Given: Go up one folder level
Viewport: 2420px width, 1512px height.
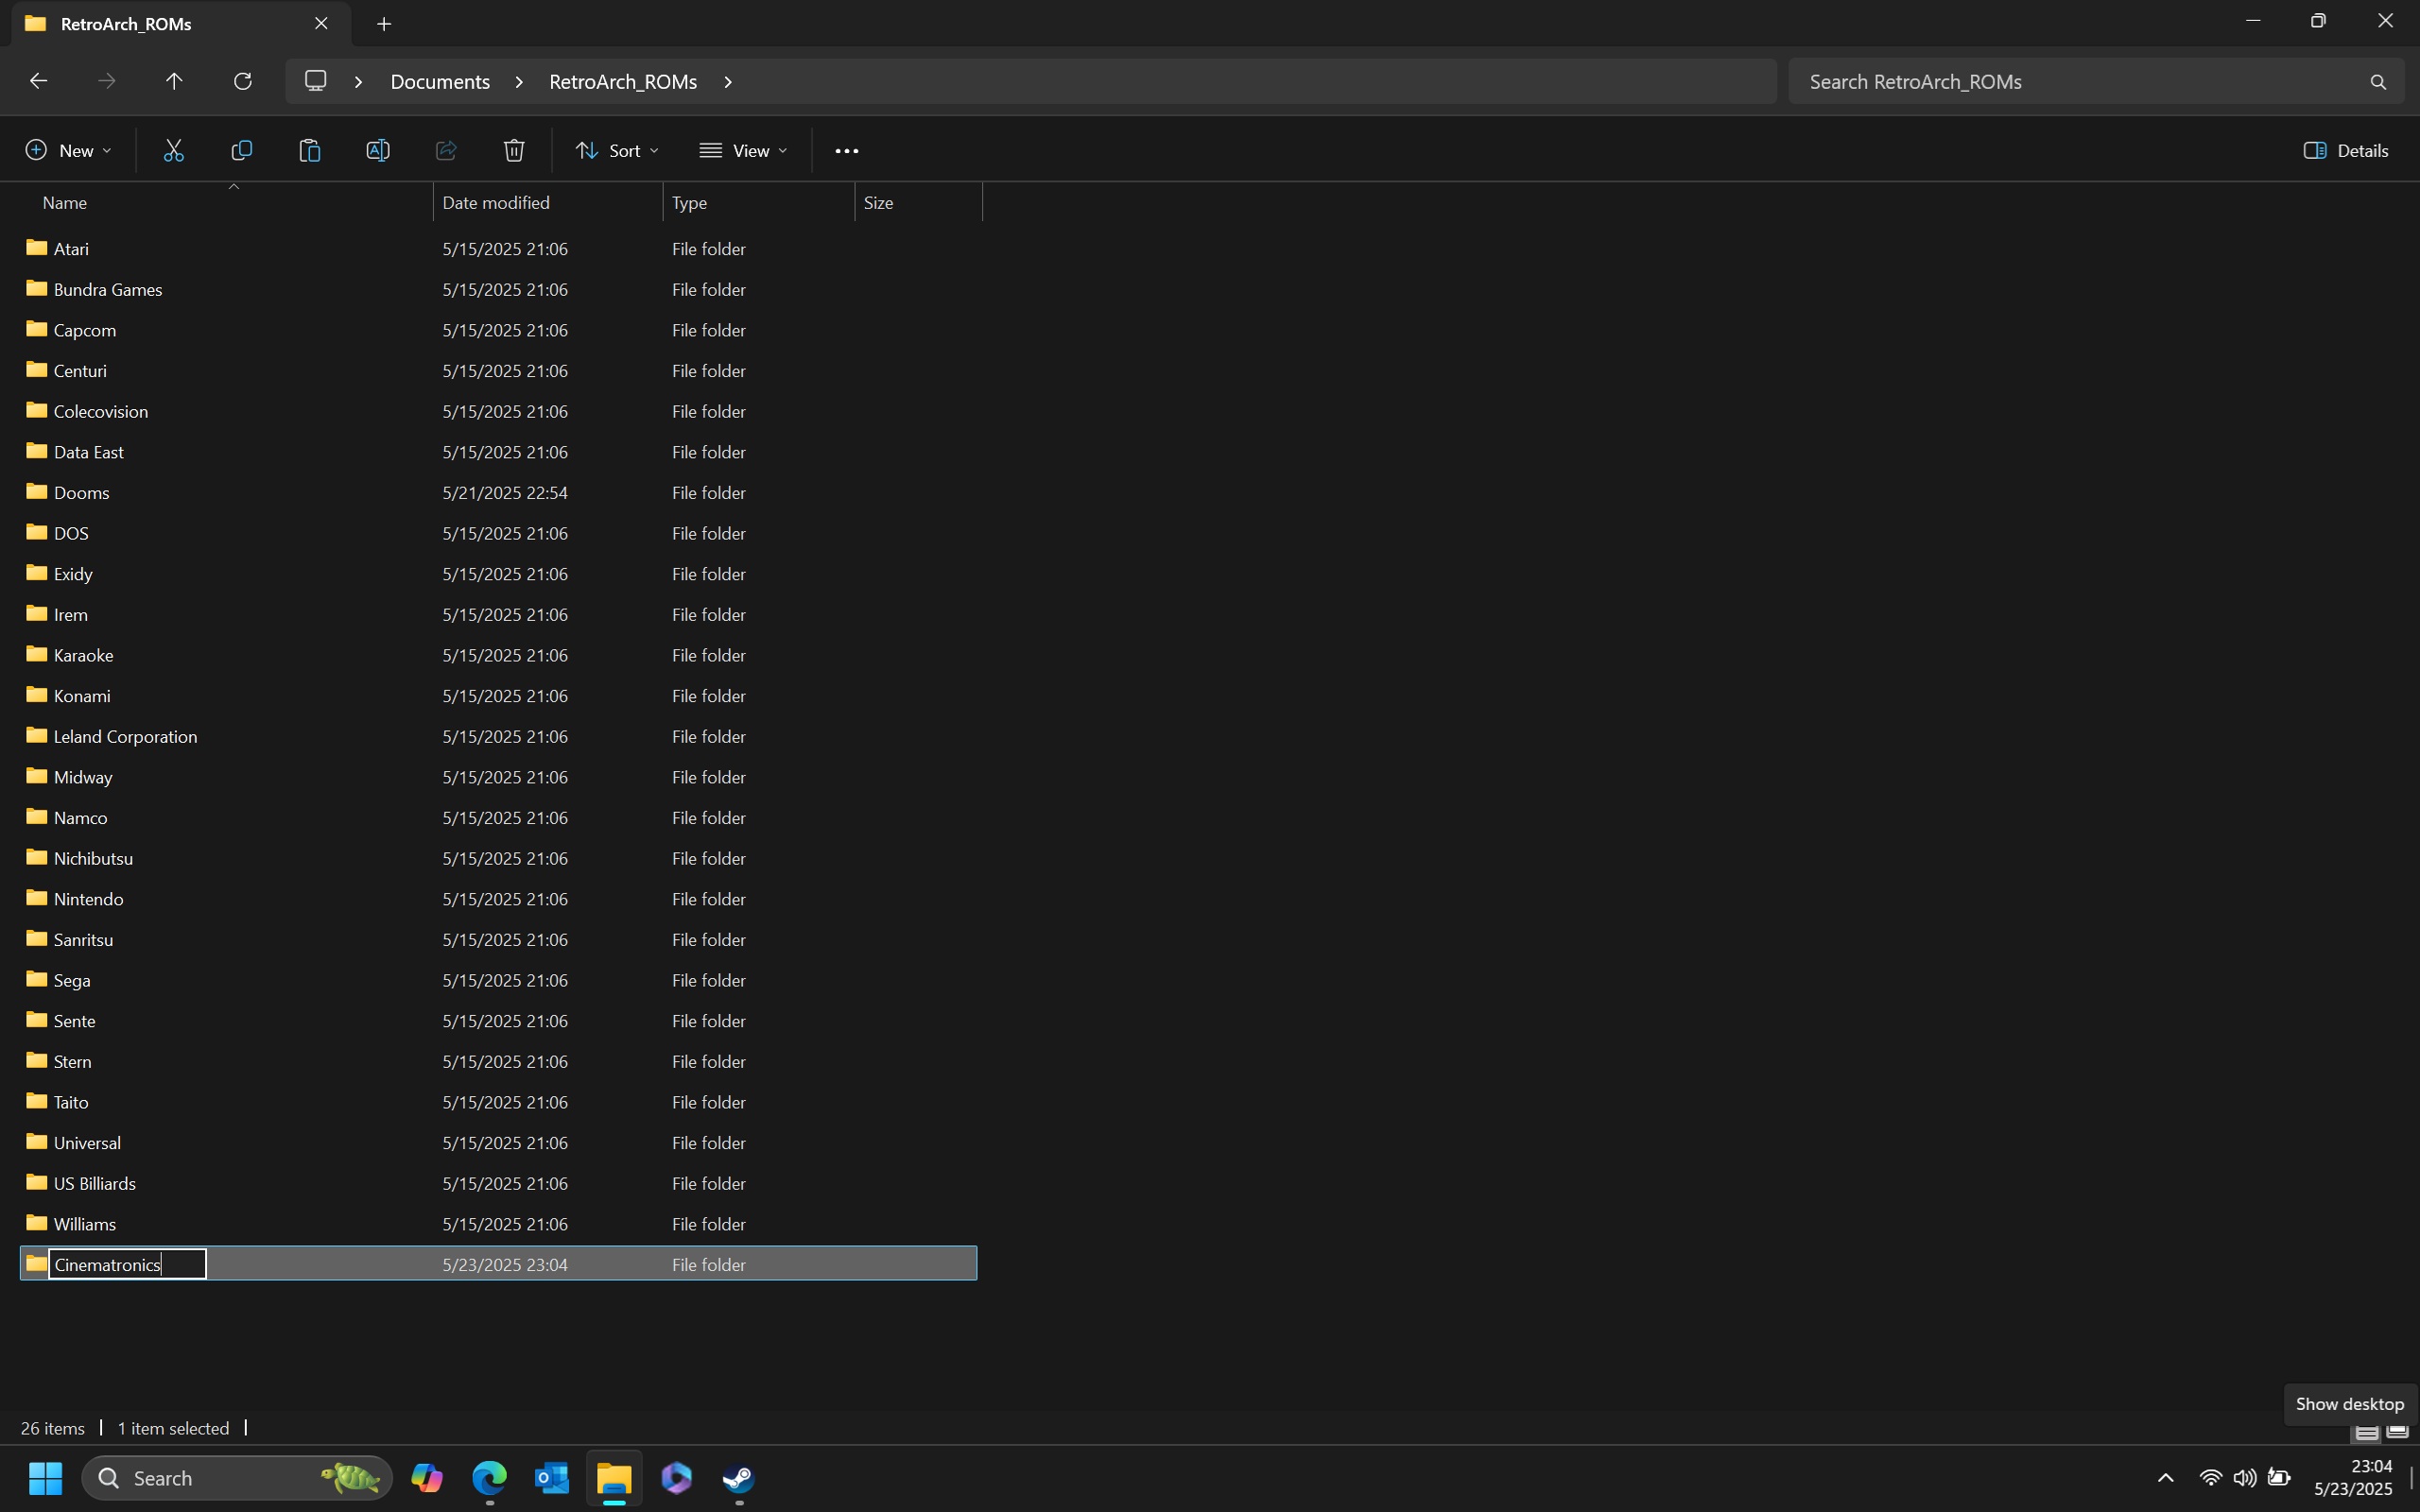Looking at the screenshot, I should (174, 81).
